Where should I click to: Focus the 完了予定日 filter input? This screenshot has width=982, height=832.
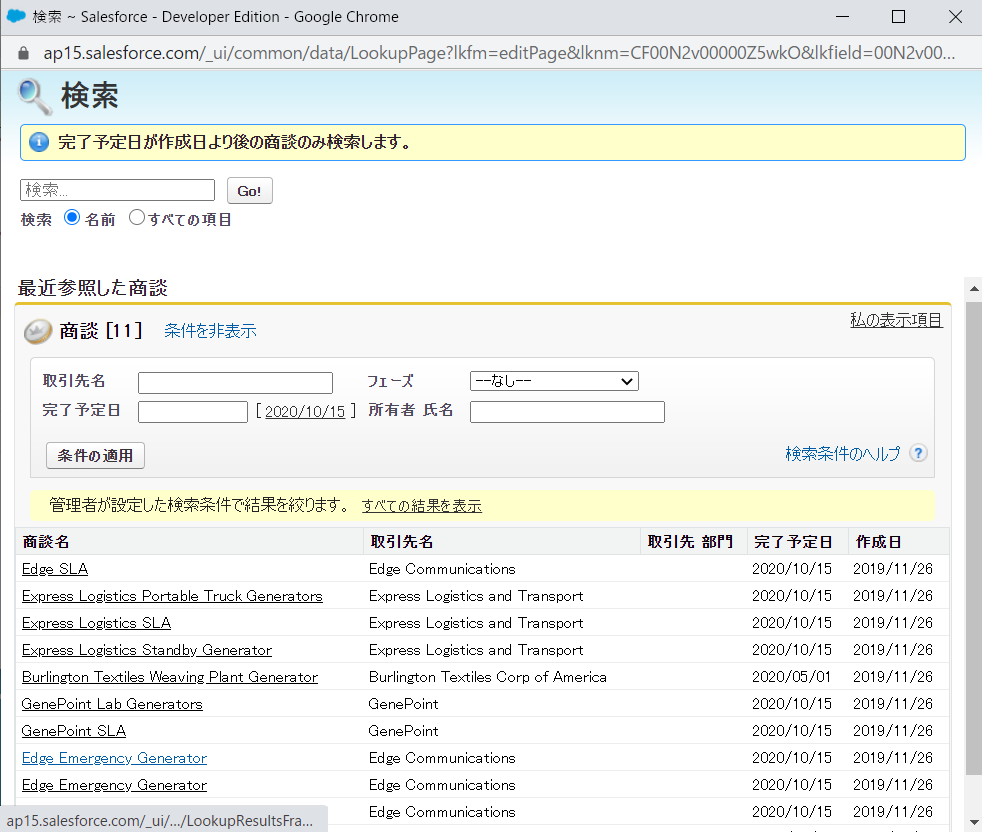point(193,412)
